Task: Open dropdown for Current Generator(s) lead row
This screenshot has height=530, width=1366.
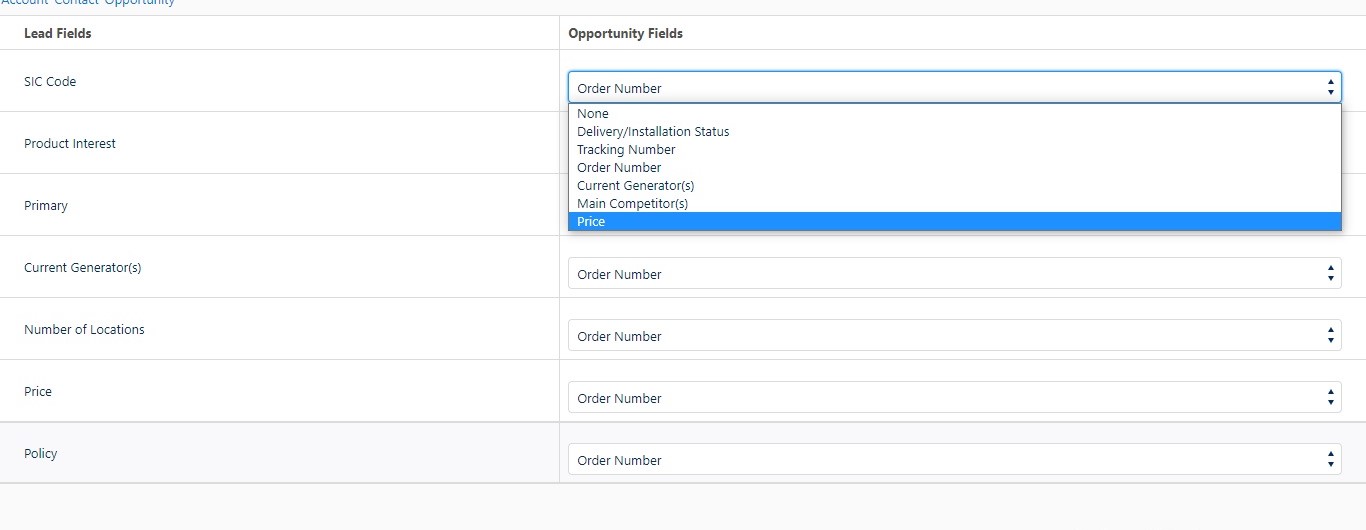Action: pyautogui.click(x=954, y=274)
